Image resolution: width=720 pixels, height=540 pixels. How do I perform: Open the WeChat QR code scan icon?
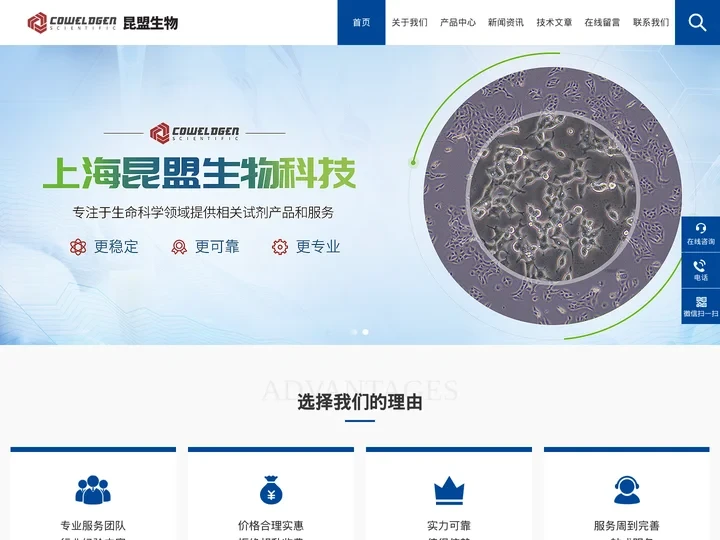point(701,302)
